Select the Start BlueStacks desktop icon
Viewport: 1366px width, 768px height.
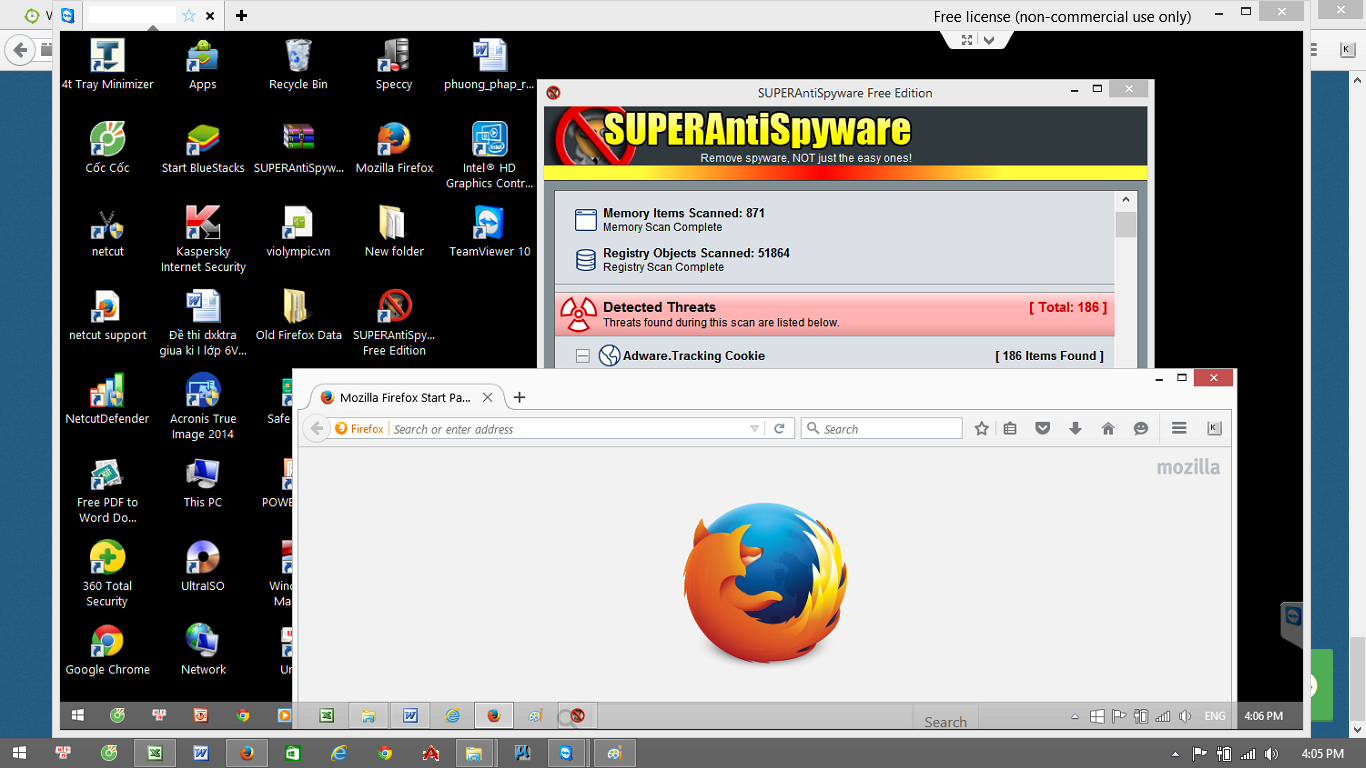click(203, 148)
